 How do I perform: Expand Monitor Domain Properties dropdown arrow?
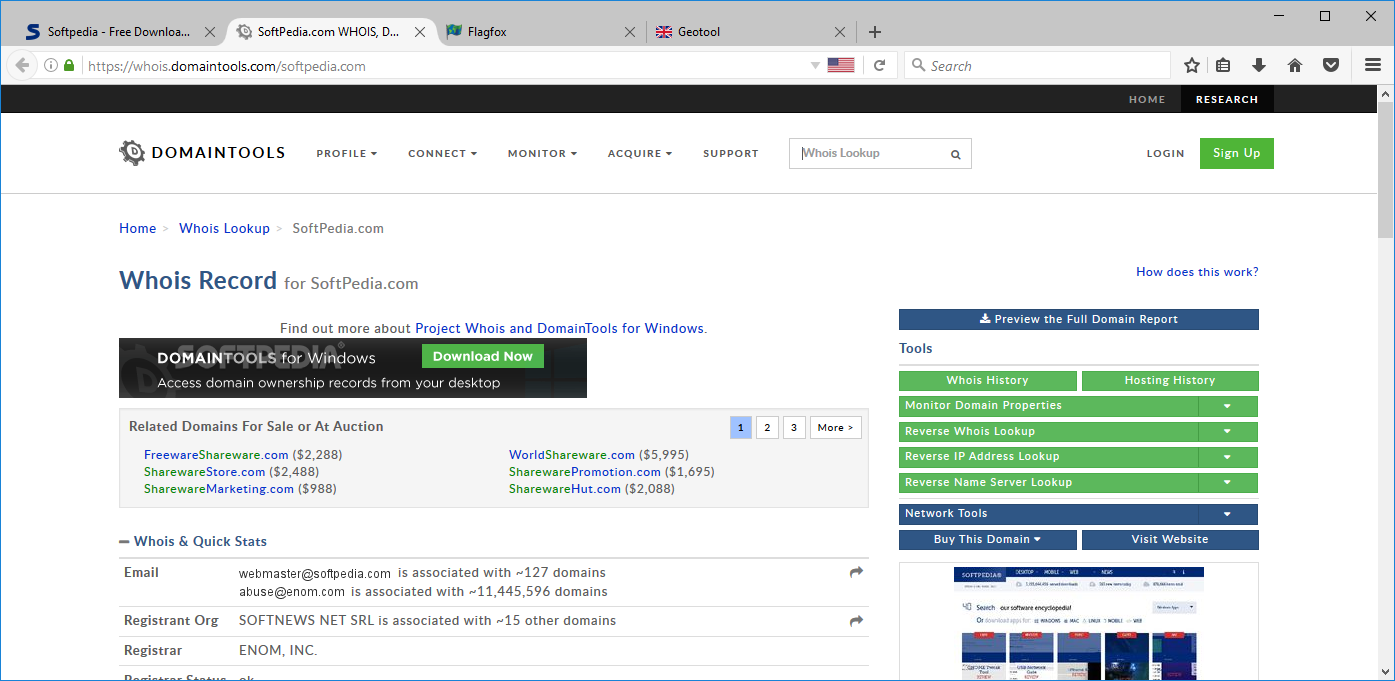[x=1227, y=406]
